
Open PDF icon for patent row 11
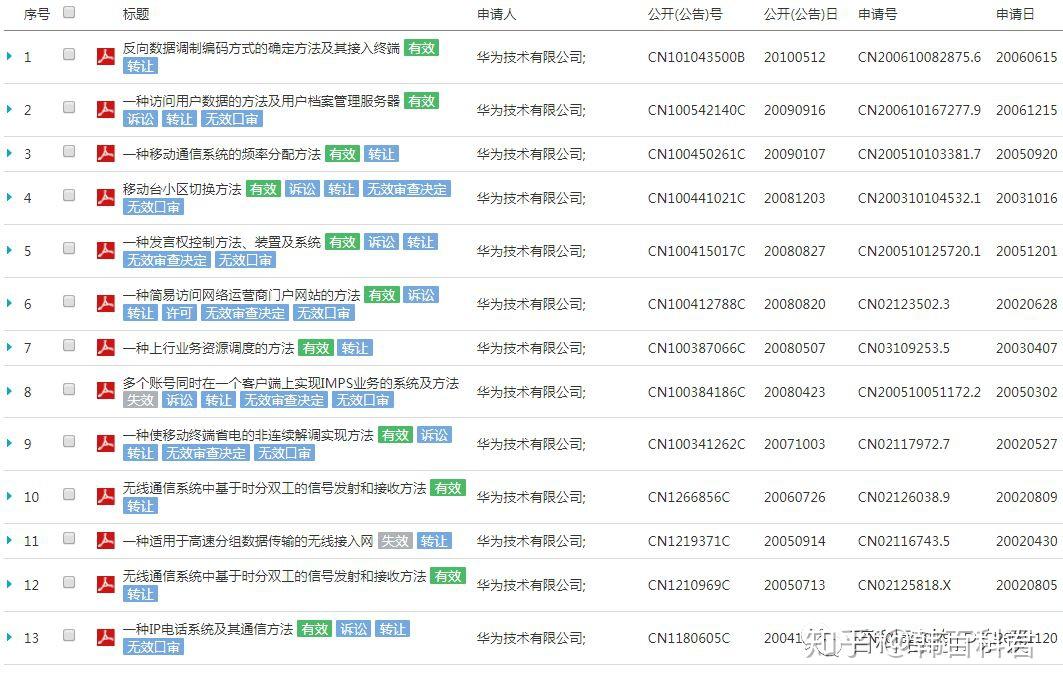[105, 540]
